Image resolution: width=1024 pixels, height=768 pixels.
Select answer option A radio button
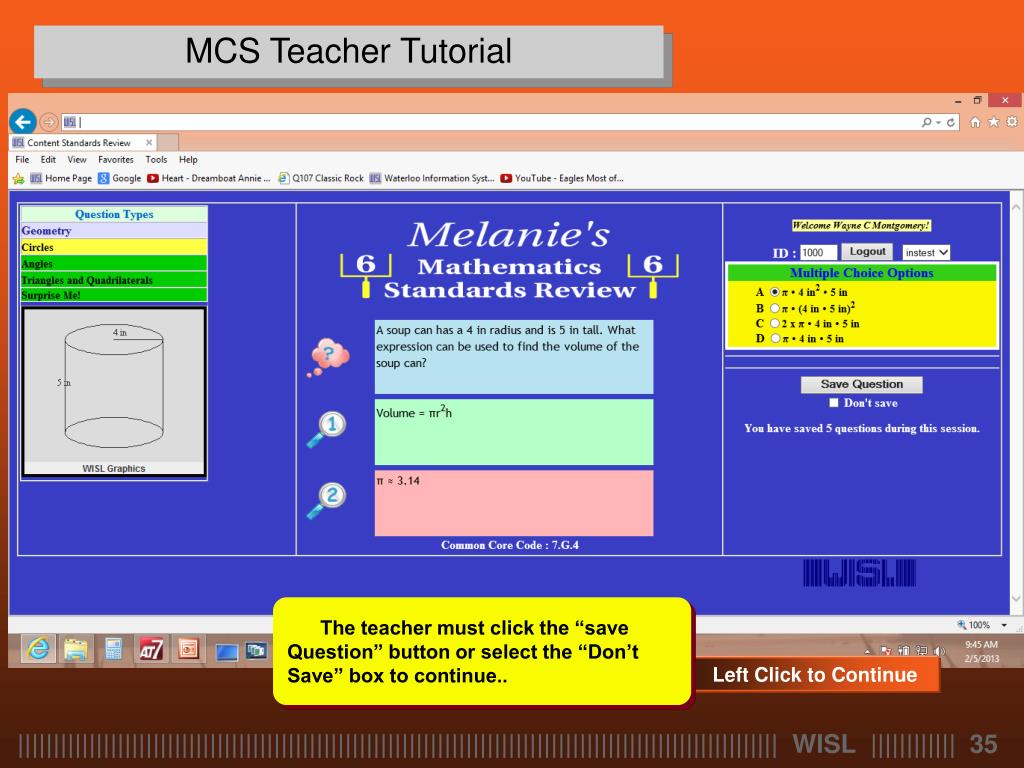pyautogui.click(x=775, y=292)
